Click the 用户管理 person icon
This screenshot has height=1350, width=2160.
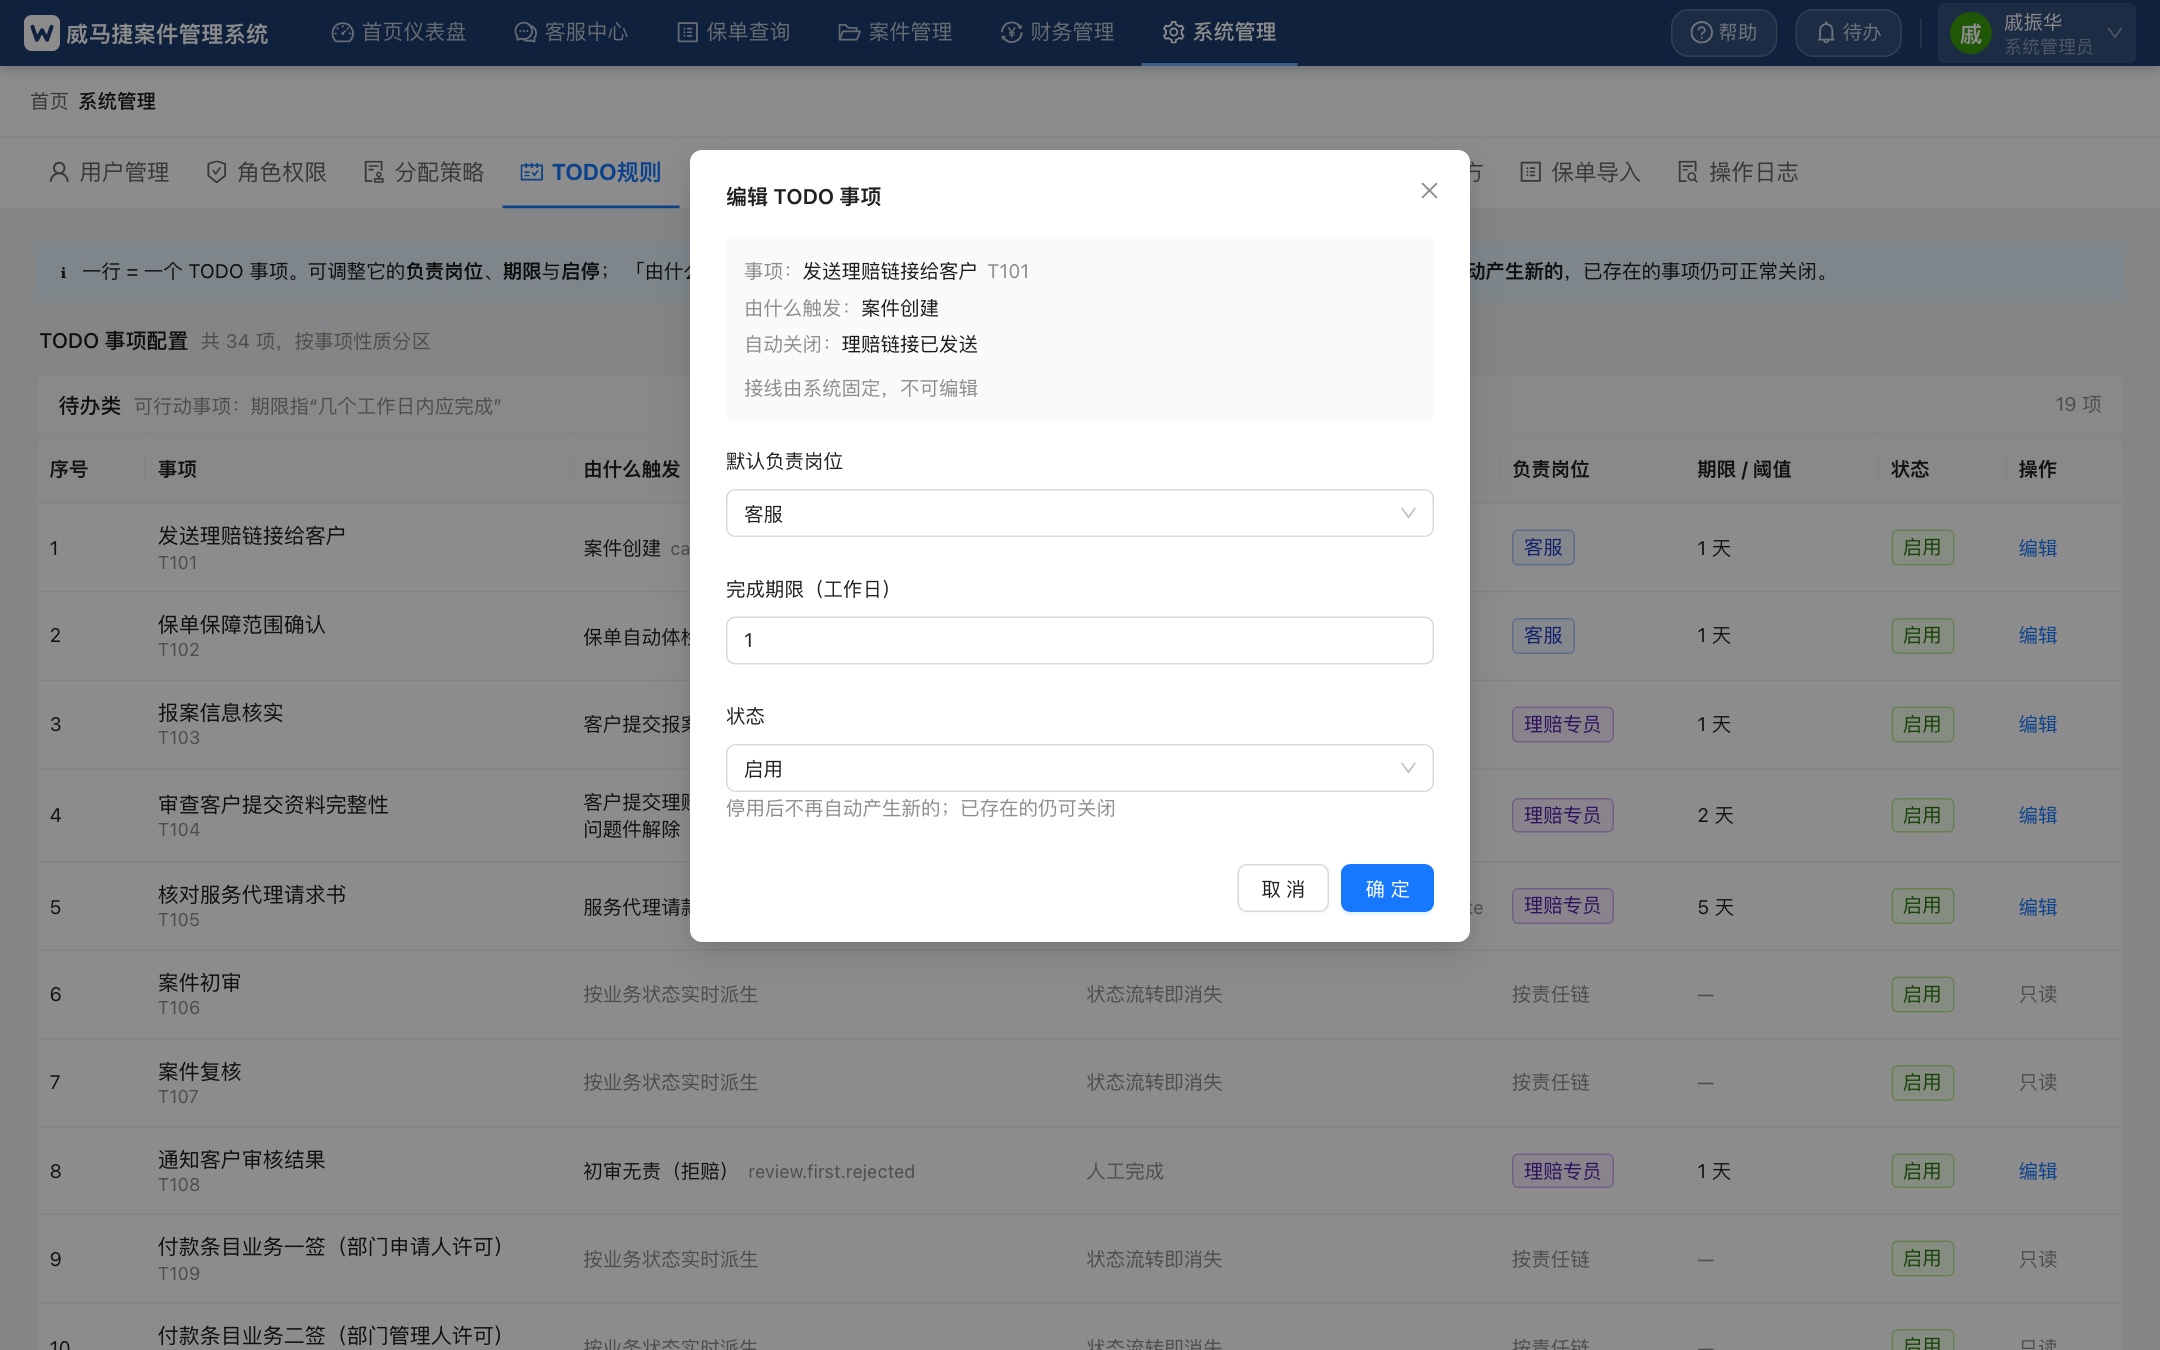point(59,172)
